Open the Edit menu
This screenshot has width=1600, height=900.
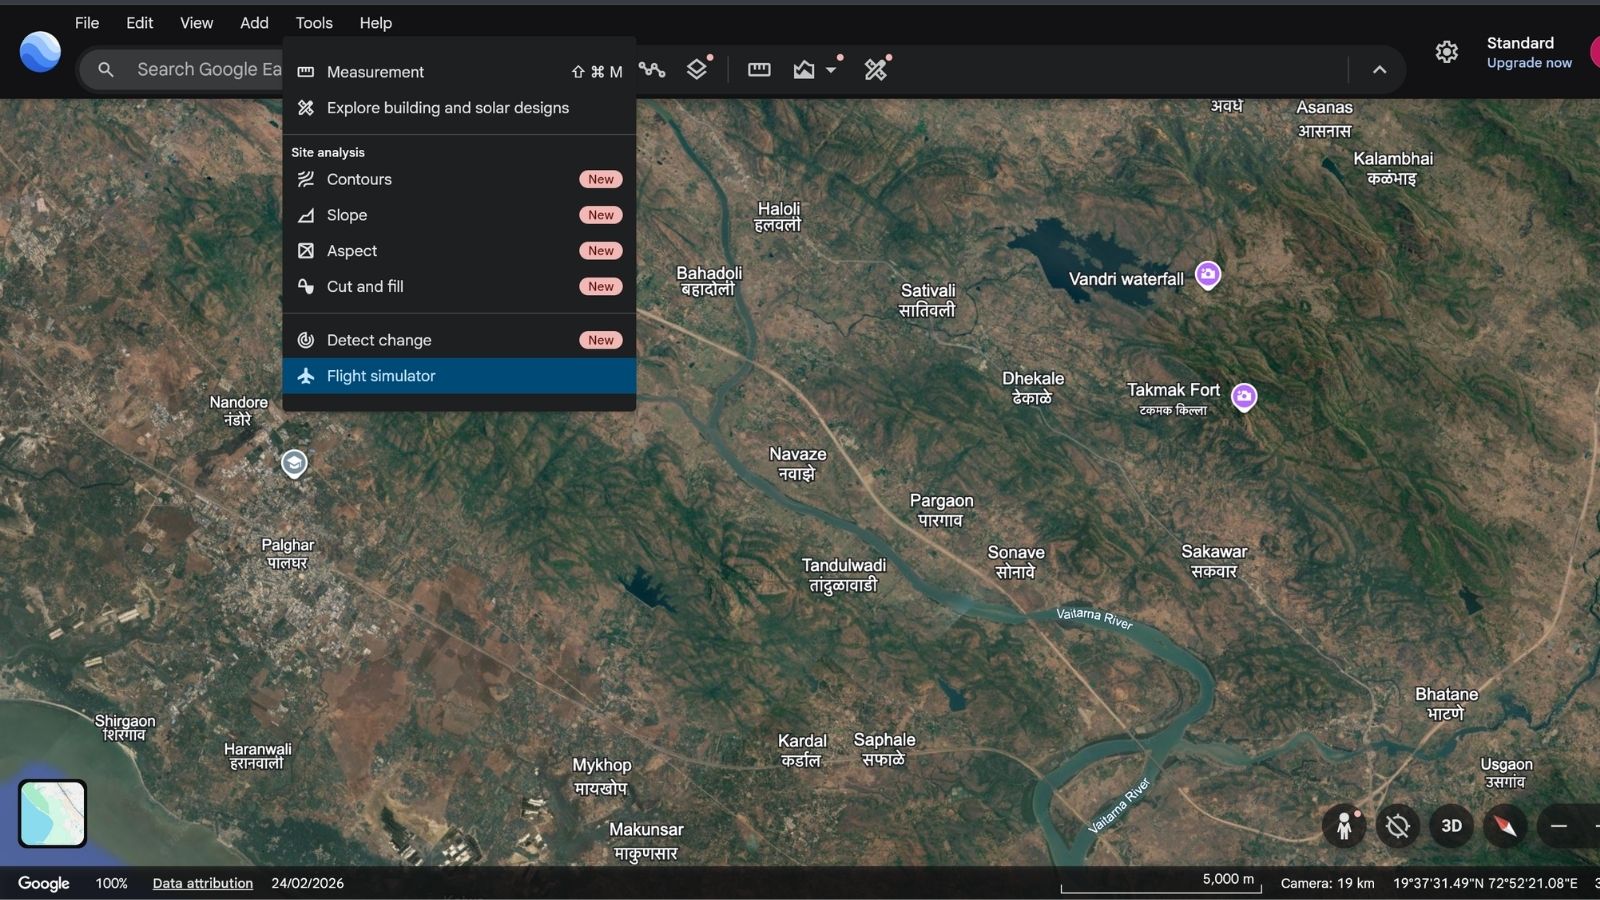(139, 22)
